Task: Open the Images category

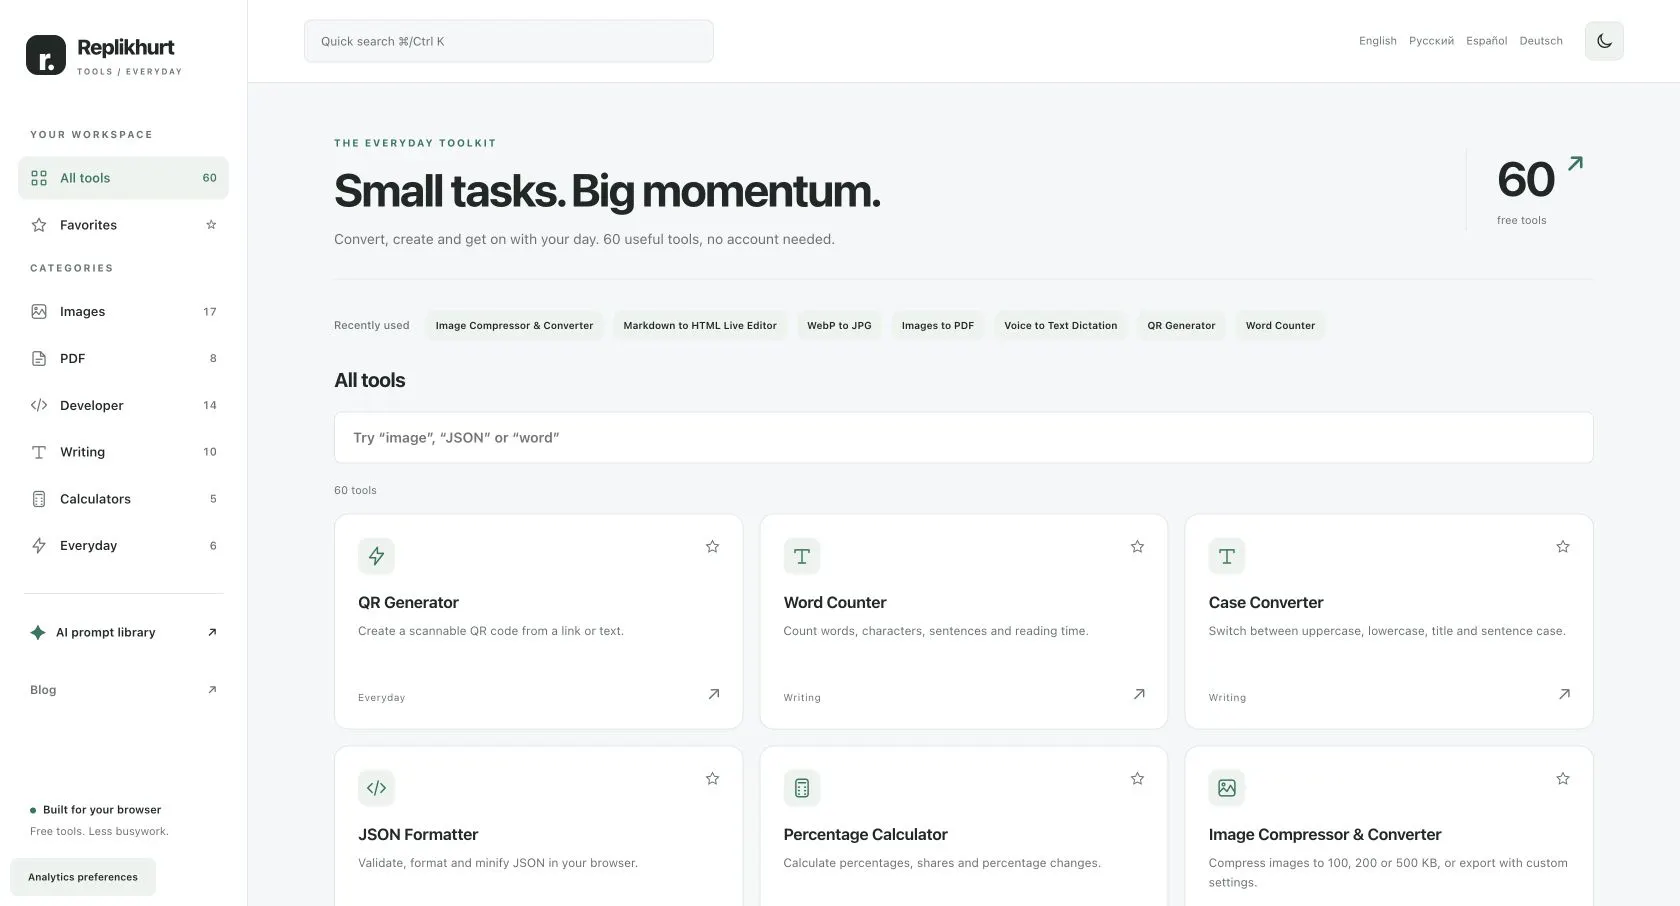Action: 123,312
